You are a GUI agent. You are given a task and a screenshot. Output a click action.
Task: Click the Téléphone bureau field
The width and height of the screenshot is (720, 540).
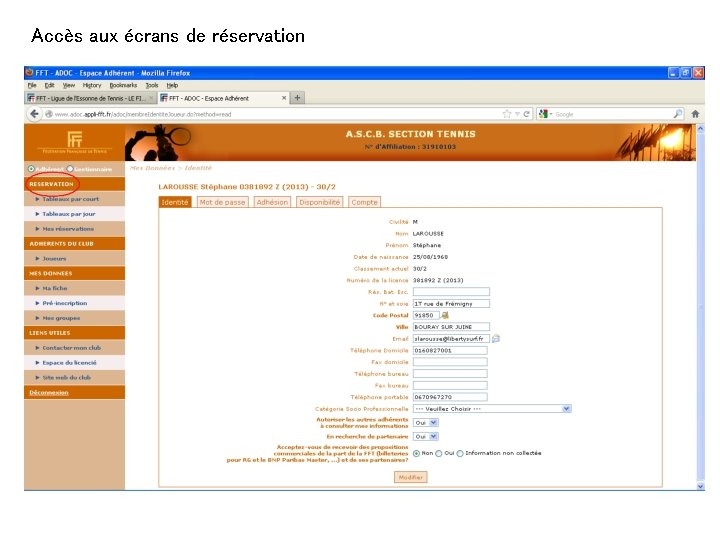click(x=450, y=374)
